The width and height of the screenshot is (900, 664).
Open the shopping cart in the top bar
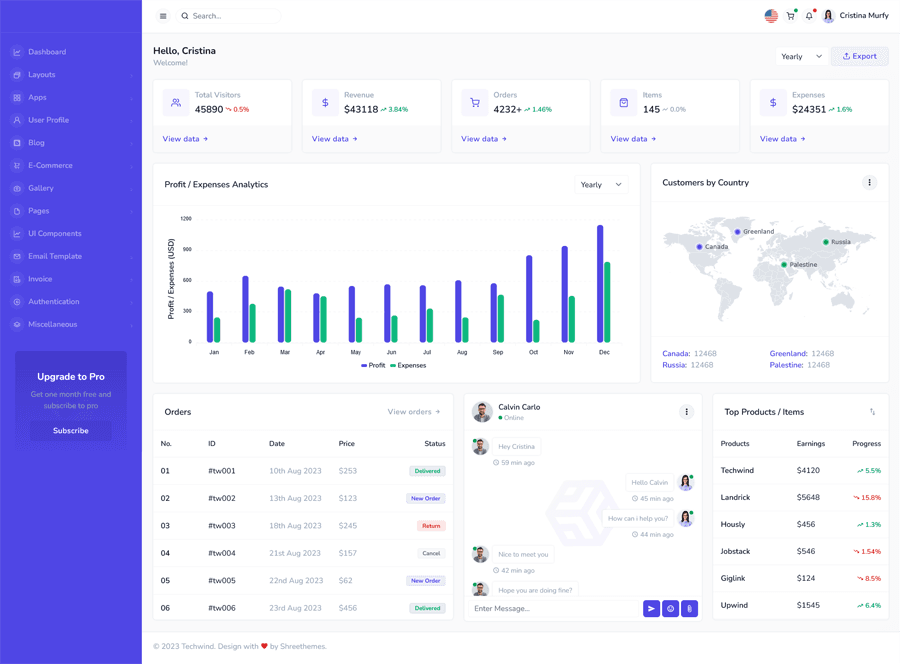790,15
